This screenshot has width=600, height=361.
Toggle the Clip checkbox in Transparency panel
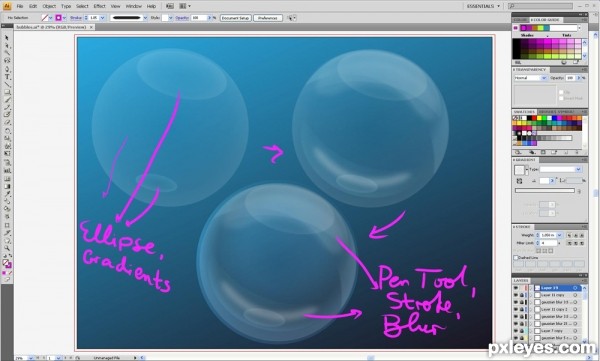[561, 92]
